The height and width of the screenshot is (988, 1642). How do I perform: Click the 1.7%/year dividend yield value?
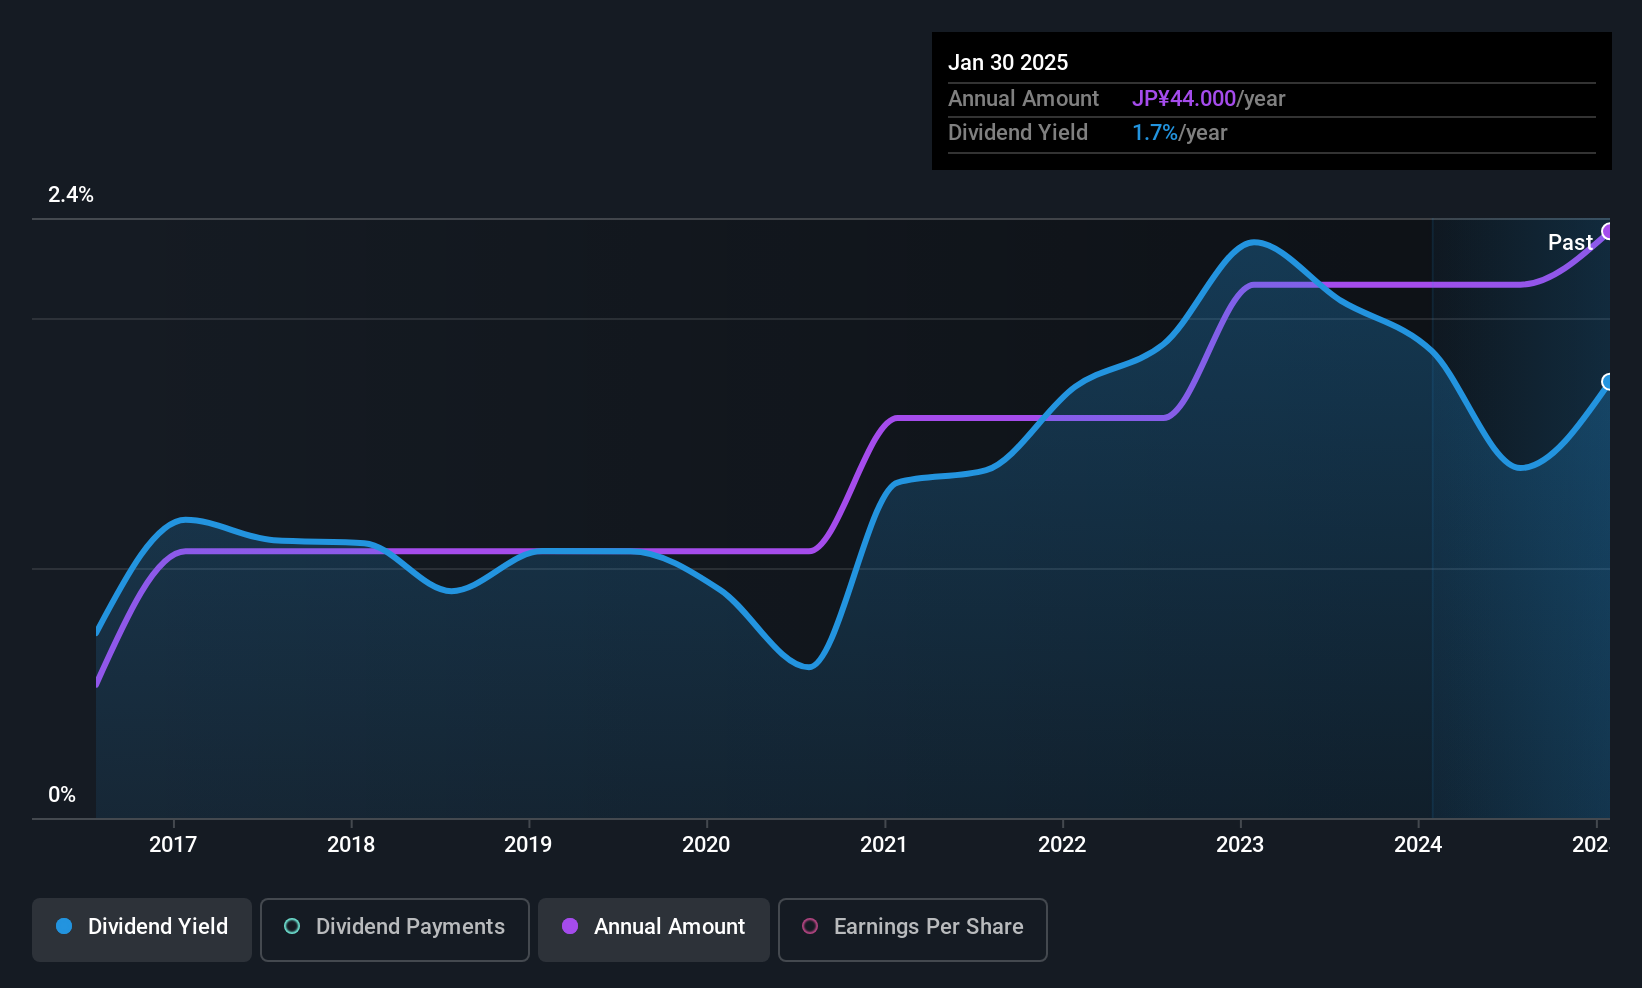[x=1179, y=133]
